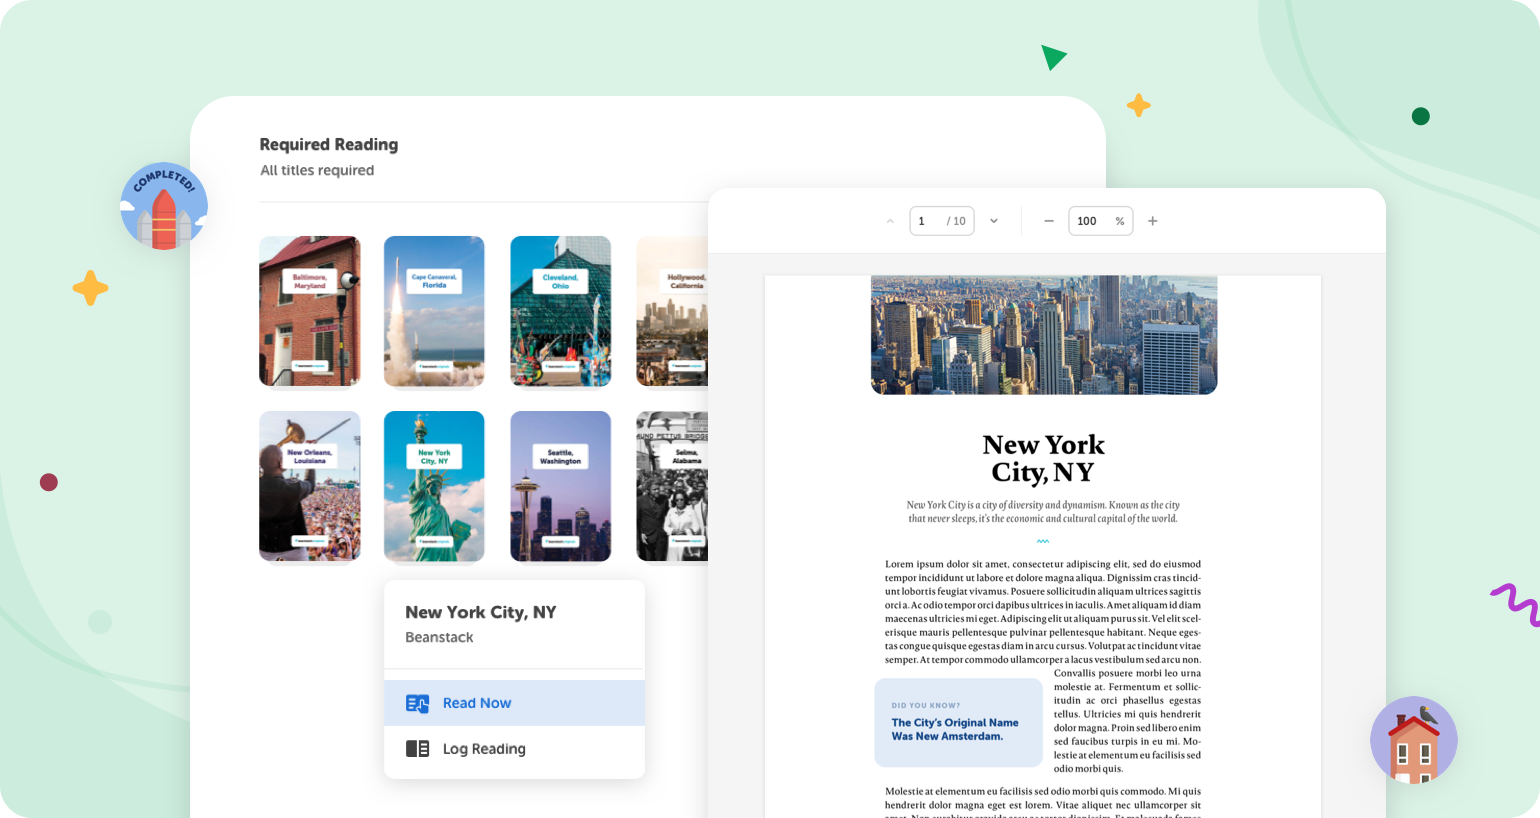Click the italic city-of-diversity subtitle text

coord(1043,512)
